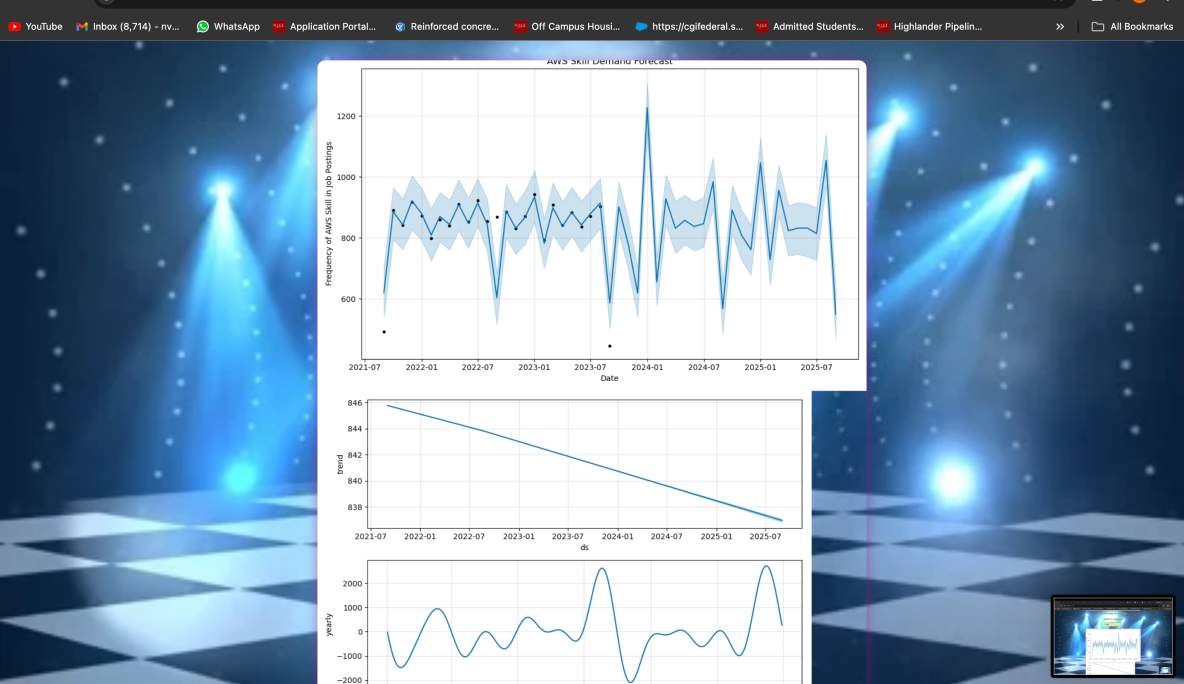Click the forecast line chart plot area
Image resolution: width=1184 pixels, height=684 pixels.
(x=609, y=214)
